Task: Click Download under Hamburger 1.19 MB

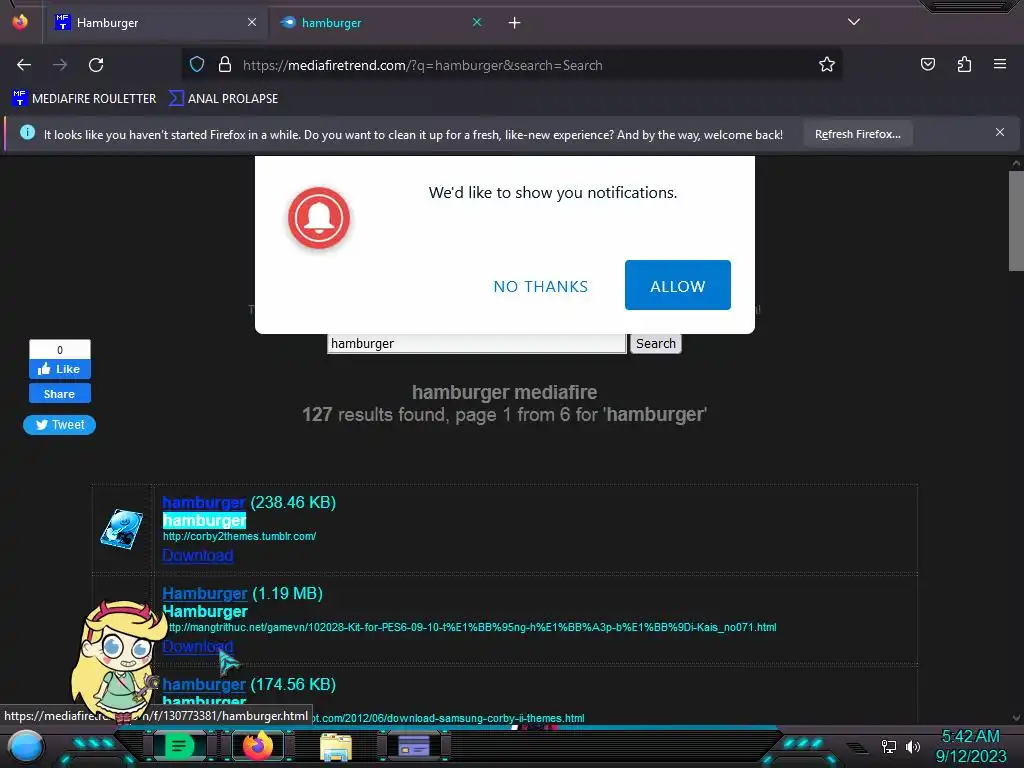Action: [197, 646]
